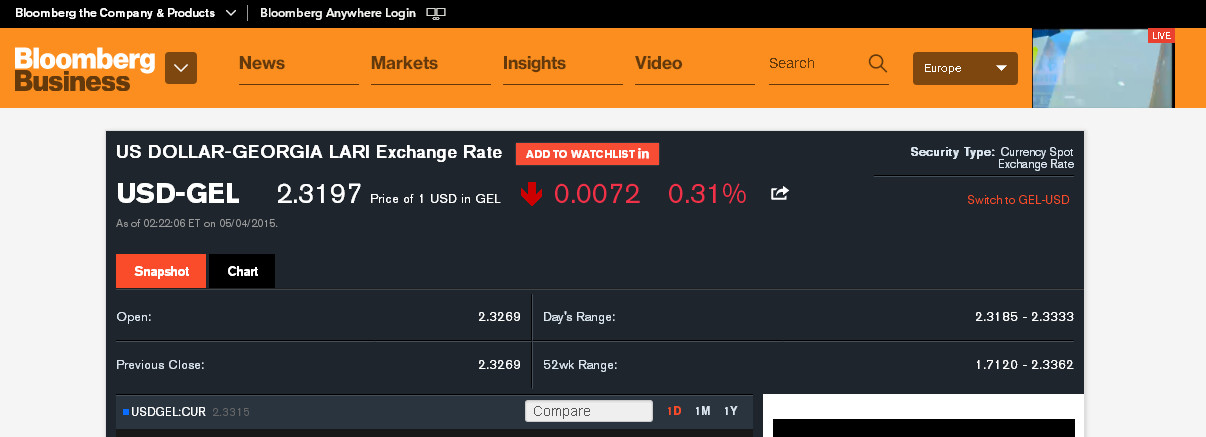Viewport: 1206px width, 437px height.
Task: Switch chart range to 1M
Action: point(702,411)
